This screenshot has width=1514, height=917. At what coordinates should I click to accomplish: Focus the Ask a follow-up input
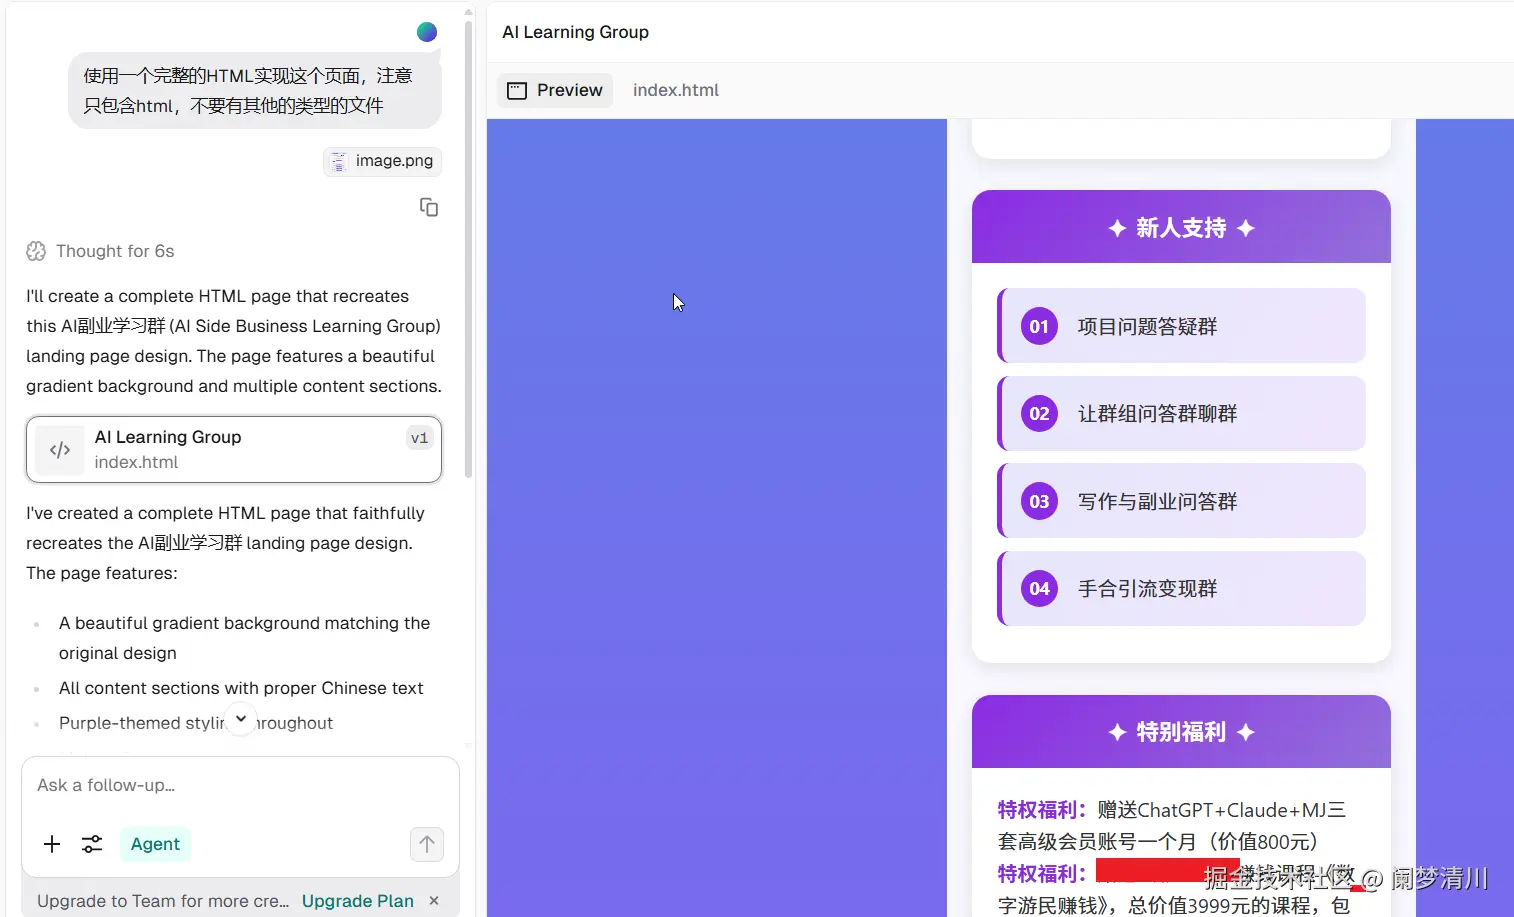click(x=240, y=785)
